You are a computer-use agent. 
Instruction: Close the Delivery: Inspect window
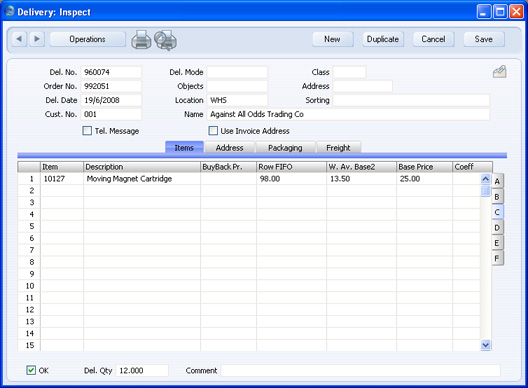[517, 12]
